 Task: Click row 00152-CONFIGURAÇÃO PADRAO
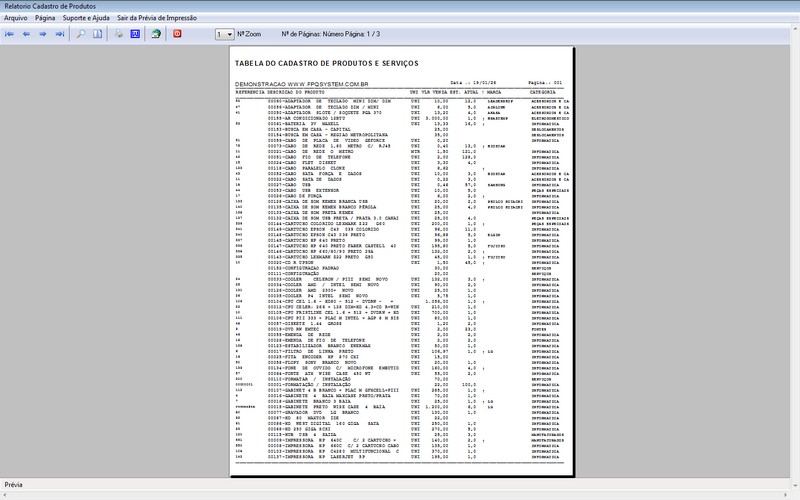tap(402, 268)
